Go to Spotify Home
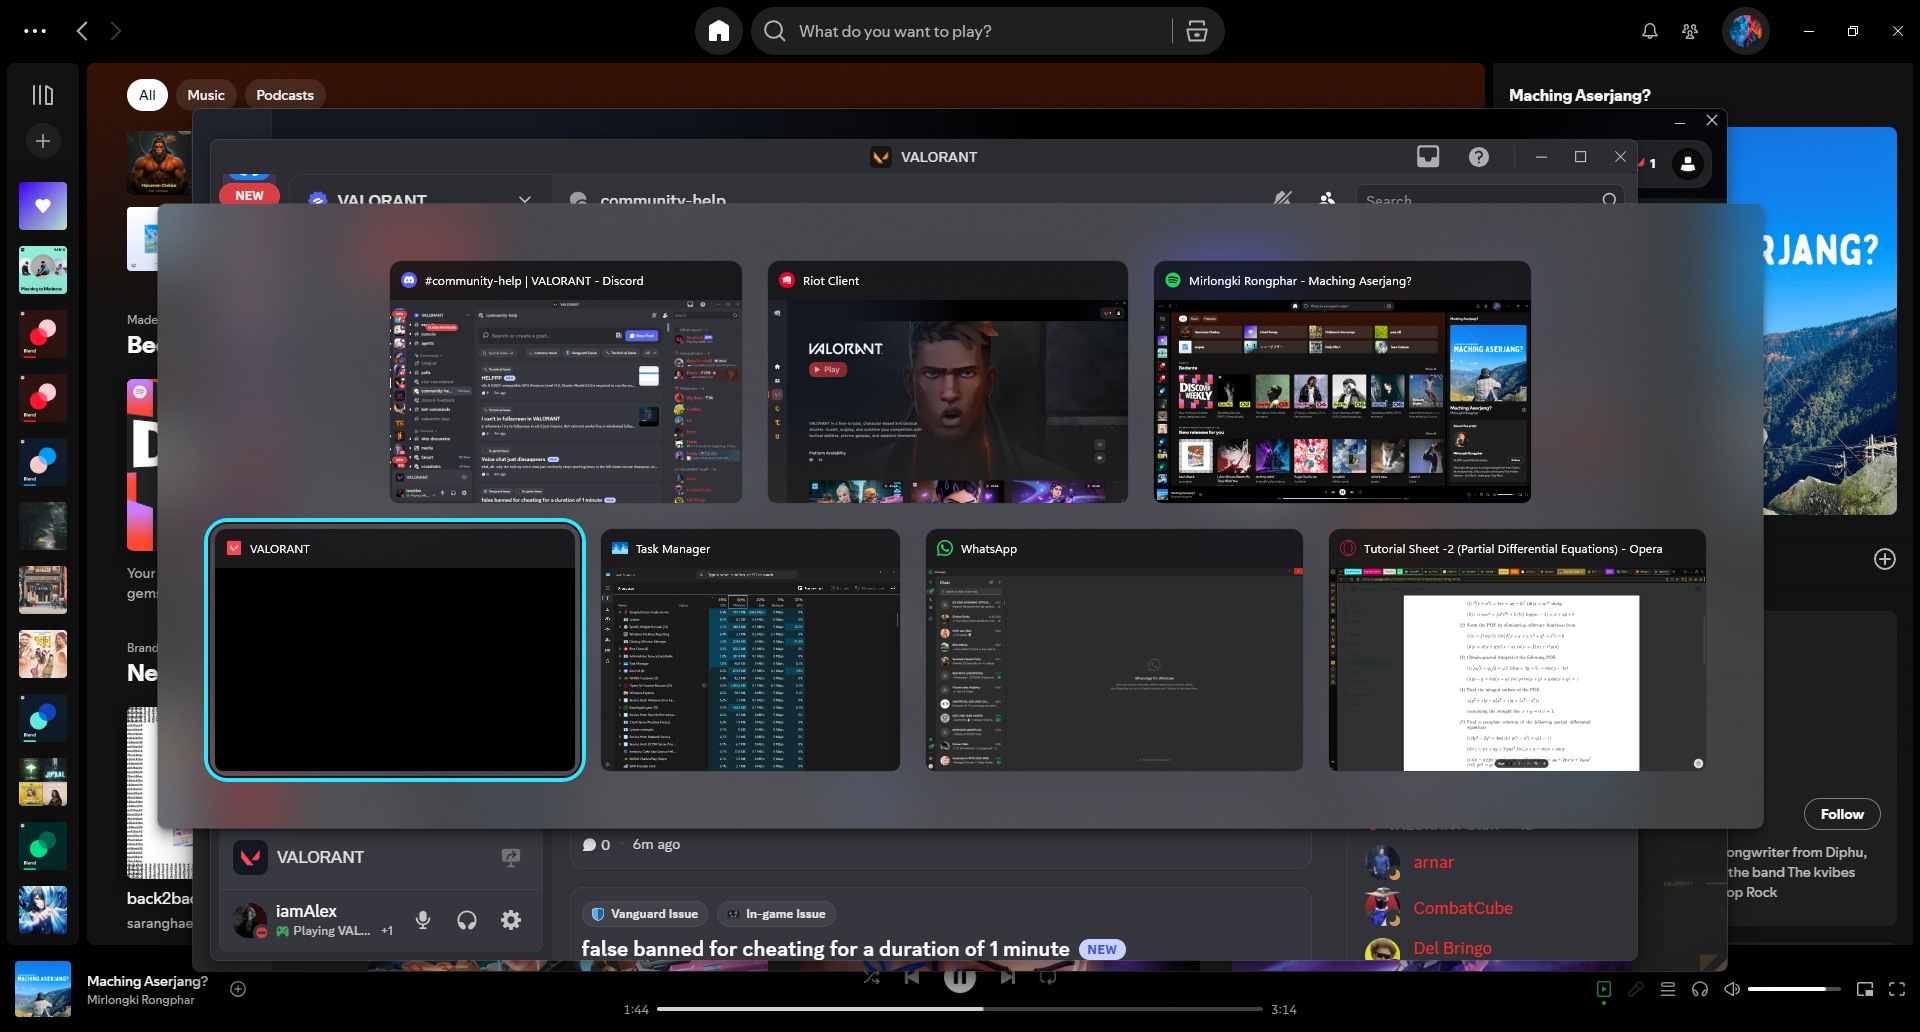 coord(718,31)
